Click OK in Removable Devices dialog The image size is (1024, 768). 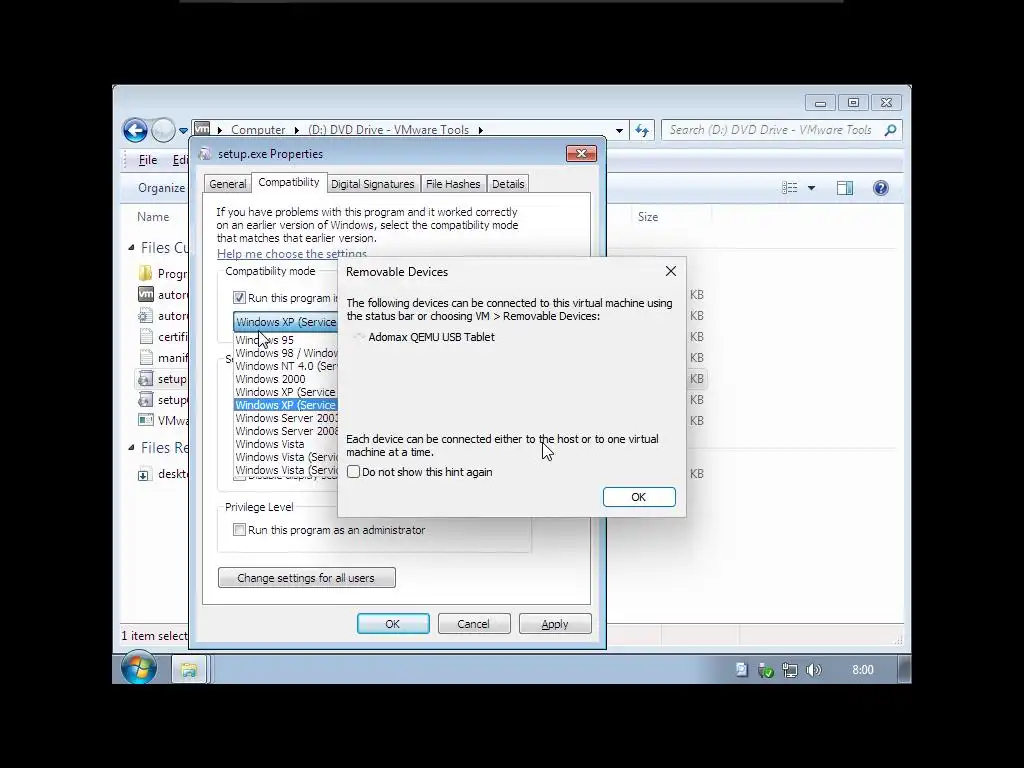coord(639,497)
